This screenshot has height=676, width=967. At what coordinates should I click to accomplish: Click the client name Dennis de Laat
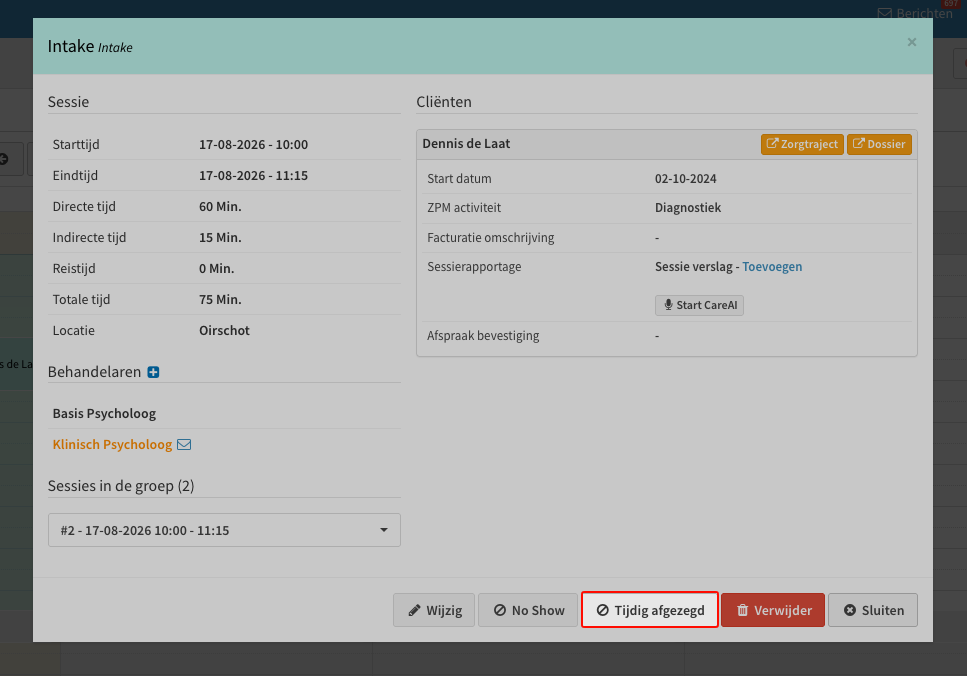tap(466, 144)
